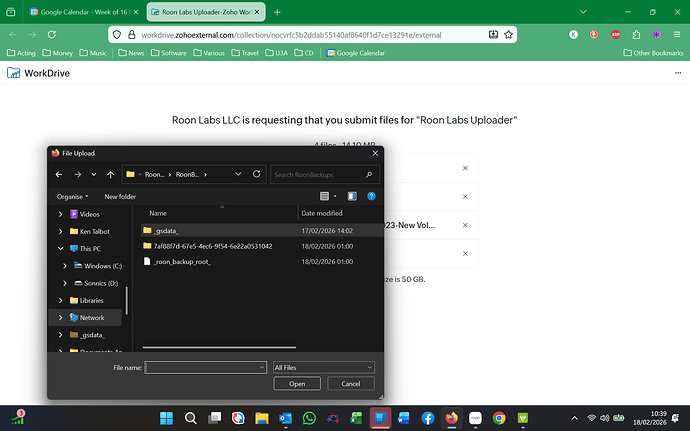This screenshot has width=690, height=431.
Task: Select Network in the navigation tree
Action: 92,317
